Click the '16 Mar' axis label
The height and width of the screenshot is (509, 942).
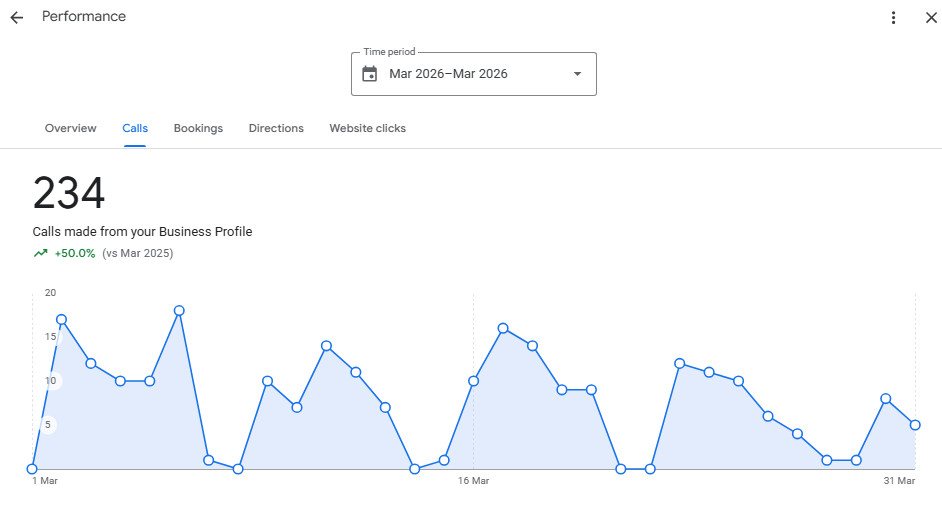pyautogui.click(x=473, y=481)
